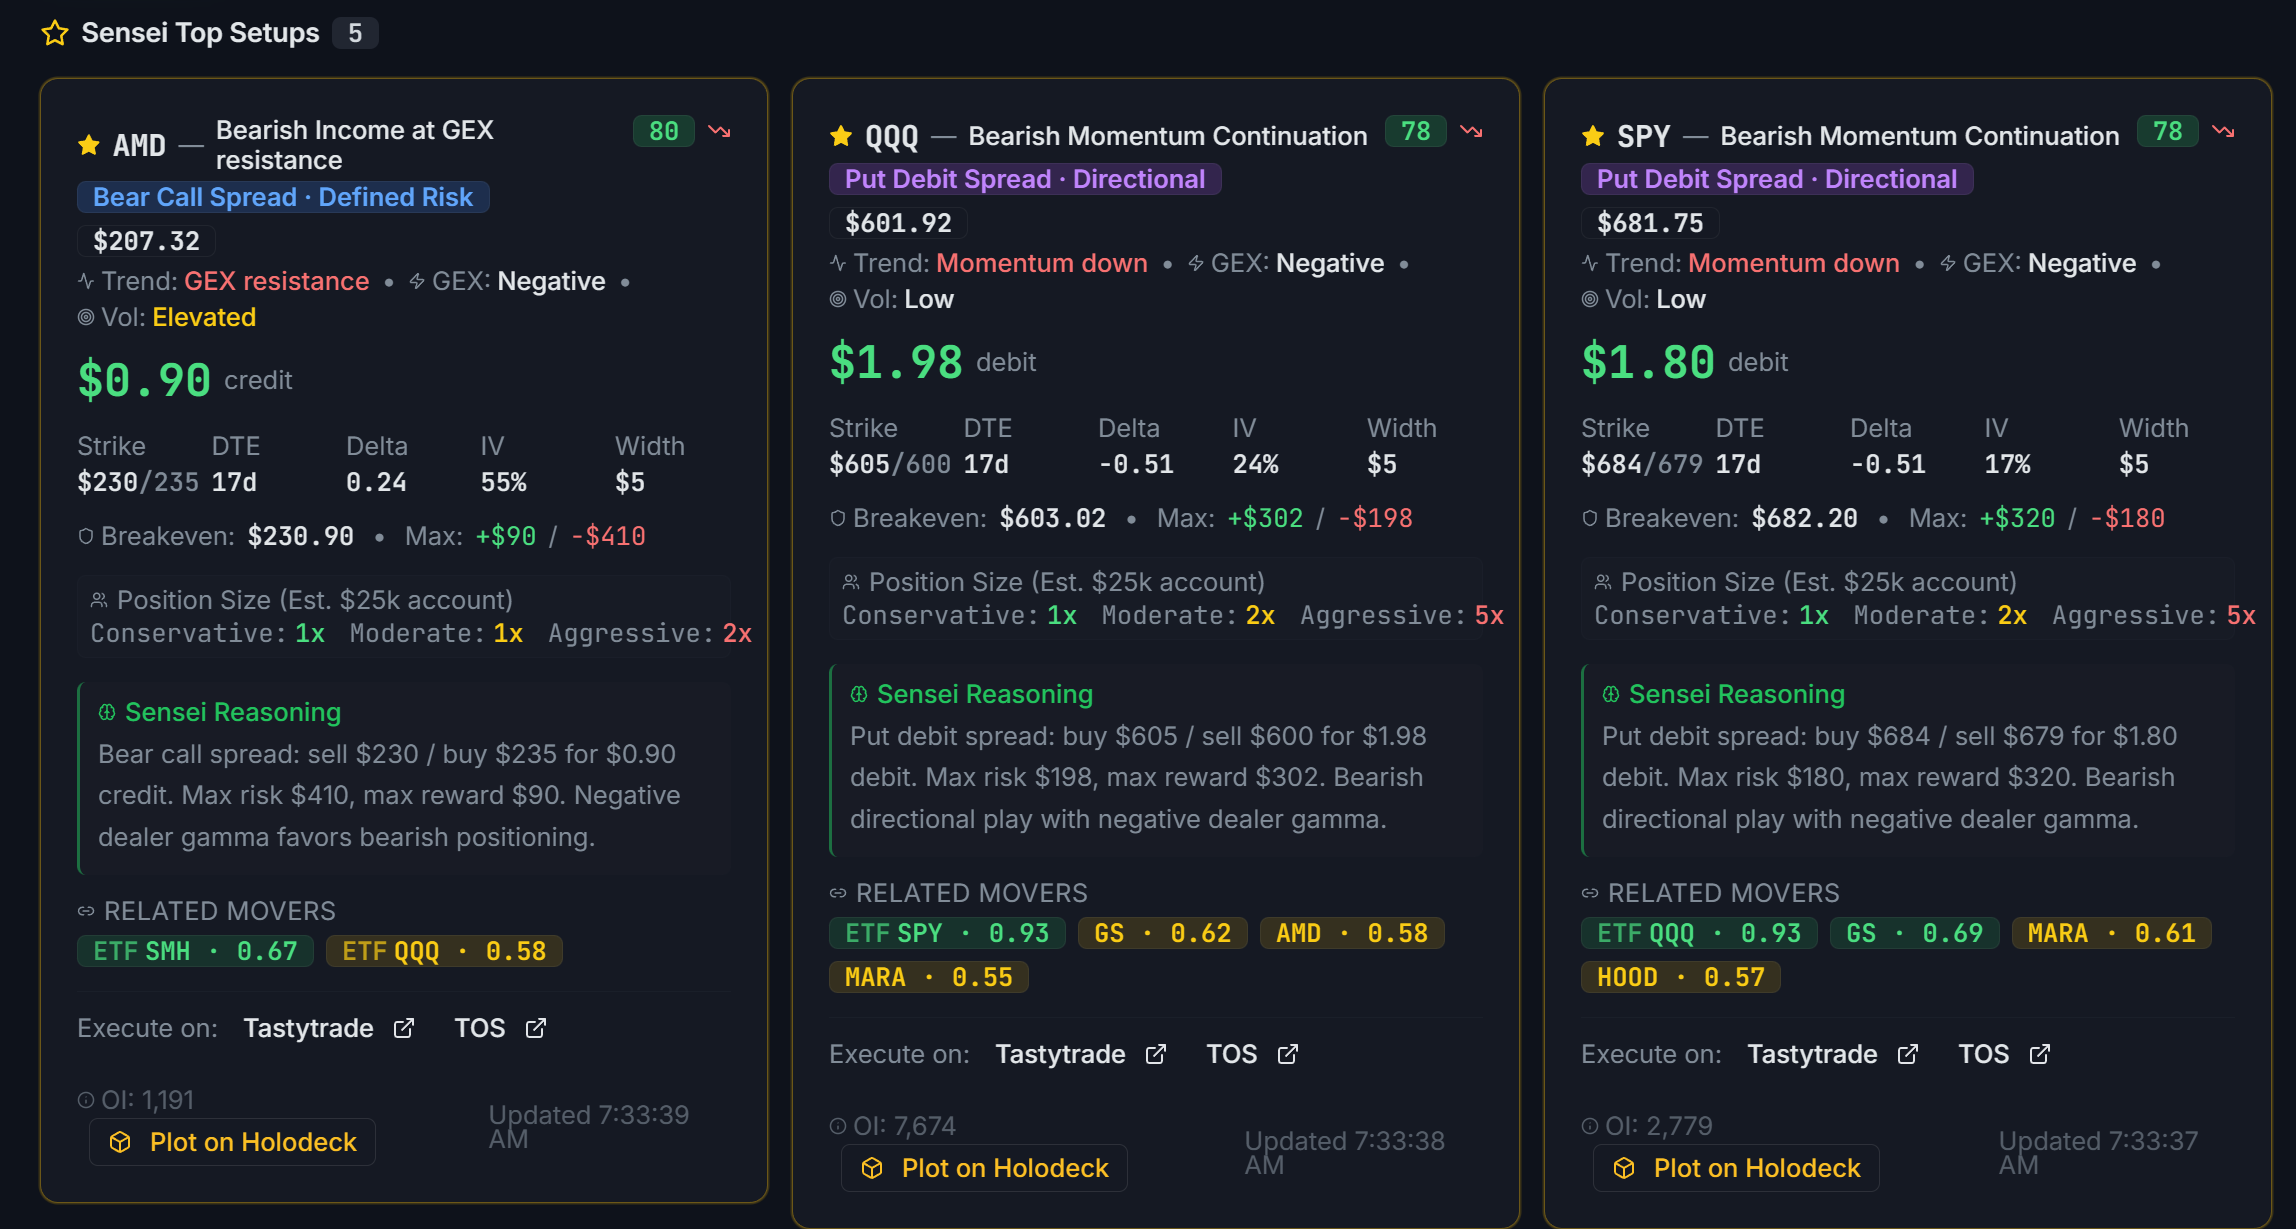This screenshot has height=1229, width=2296.
Task: Click the Put Debit Spread badge on QQQ
Action: (1024, 178)
